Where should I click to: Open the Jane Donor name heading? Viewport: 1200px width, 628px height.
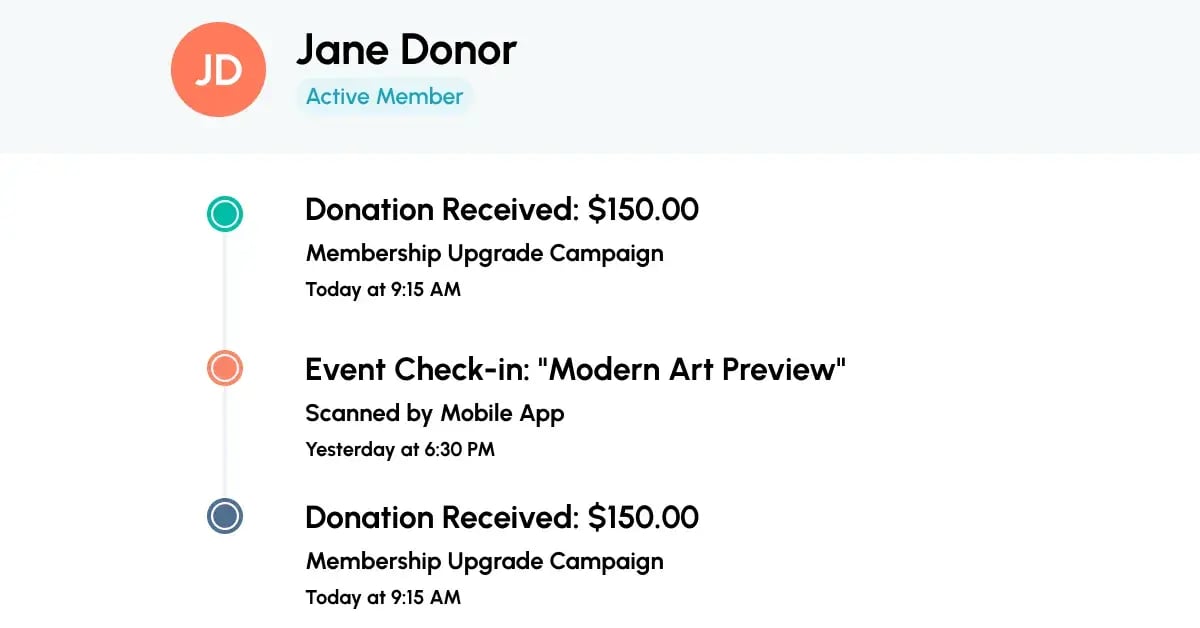(405, 50)
